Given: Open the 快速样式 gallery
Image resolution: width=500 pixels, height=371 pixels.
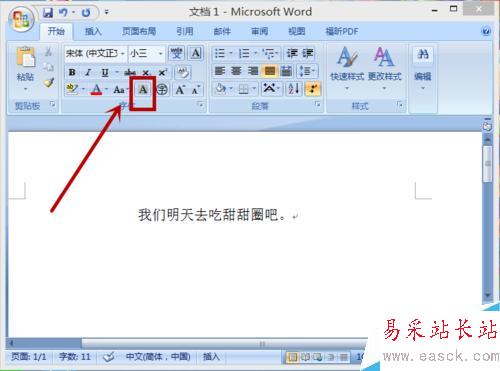Looking at the screenshot, I should click(347, 69).
